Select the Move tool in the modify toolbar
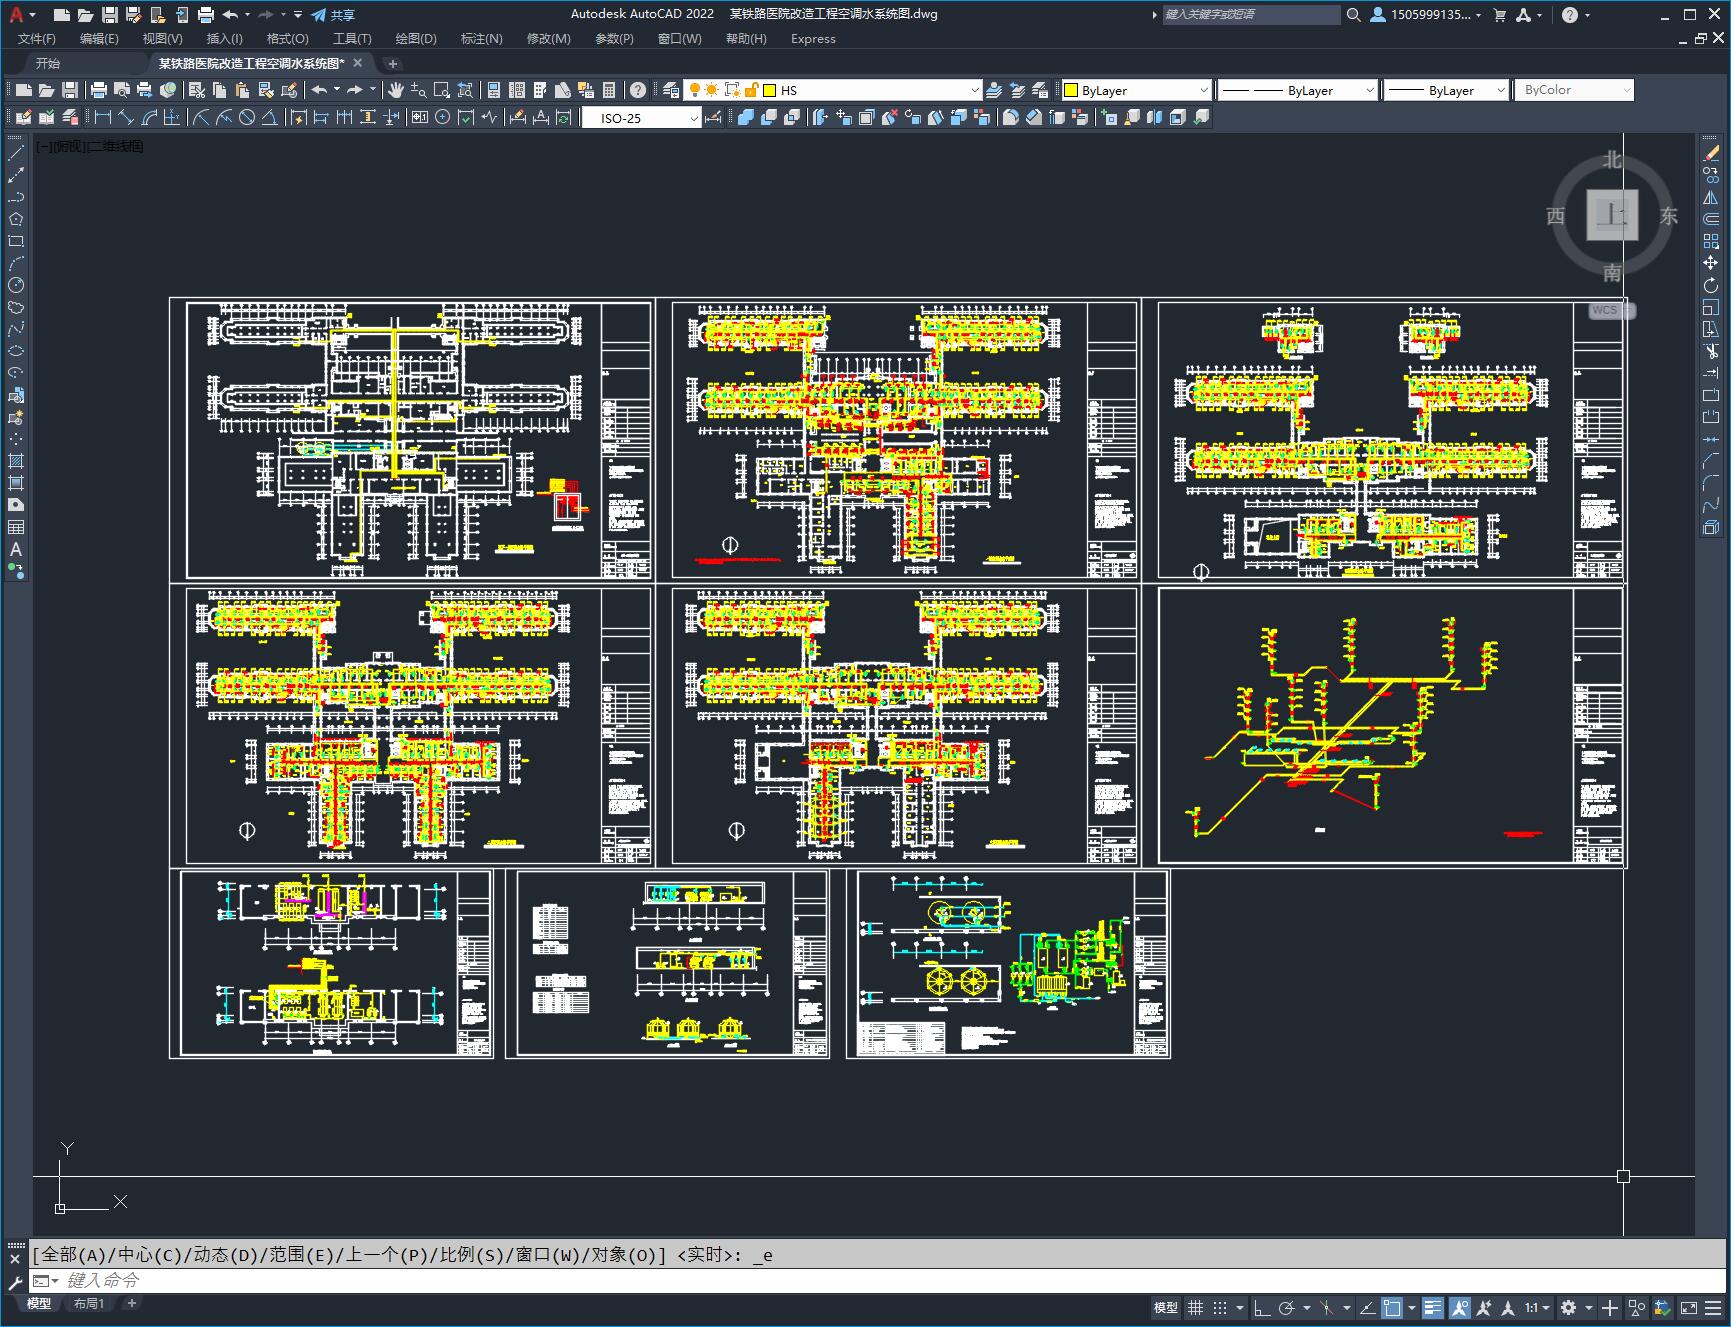Image resolution: width=1731 pixels, height=1327 pixels. tap(1711, 263)
